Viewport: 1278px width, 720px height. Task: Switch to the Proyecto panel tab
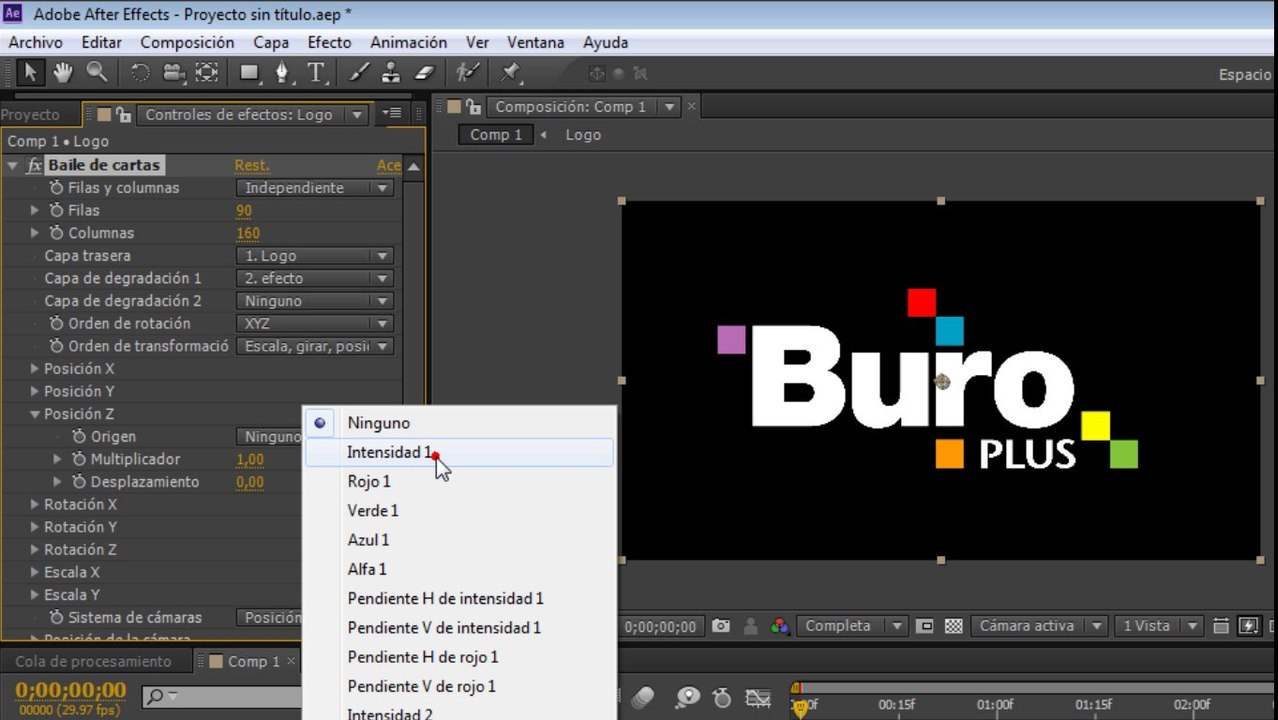[x=31, y=114]
